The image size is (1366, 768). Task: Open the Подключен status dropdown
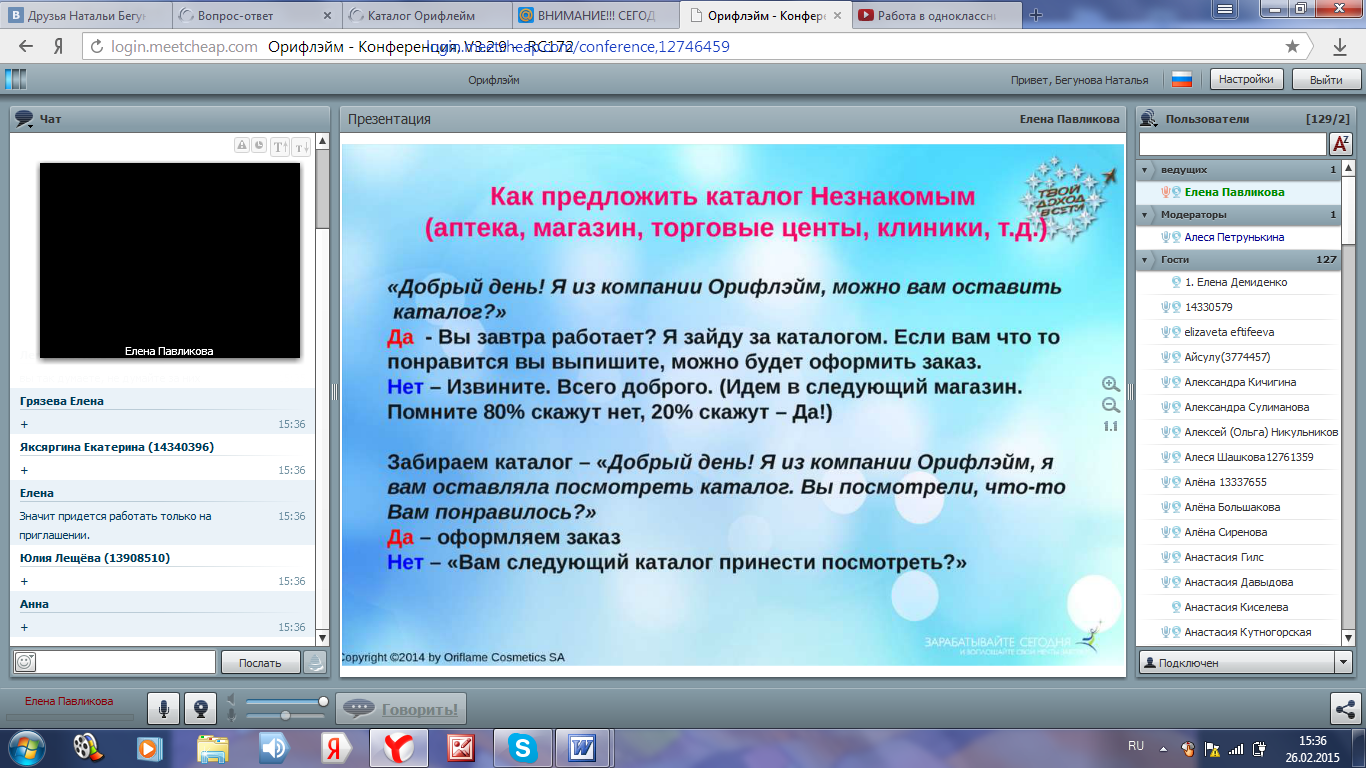tap(1343, 662)
